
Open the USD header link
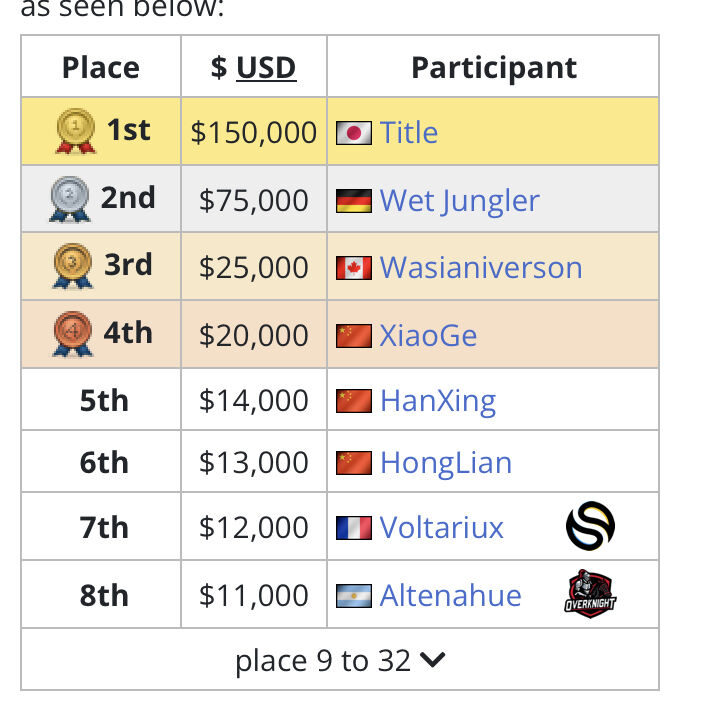pyautogui.click(x=266, y=68)
